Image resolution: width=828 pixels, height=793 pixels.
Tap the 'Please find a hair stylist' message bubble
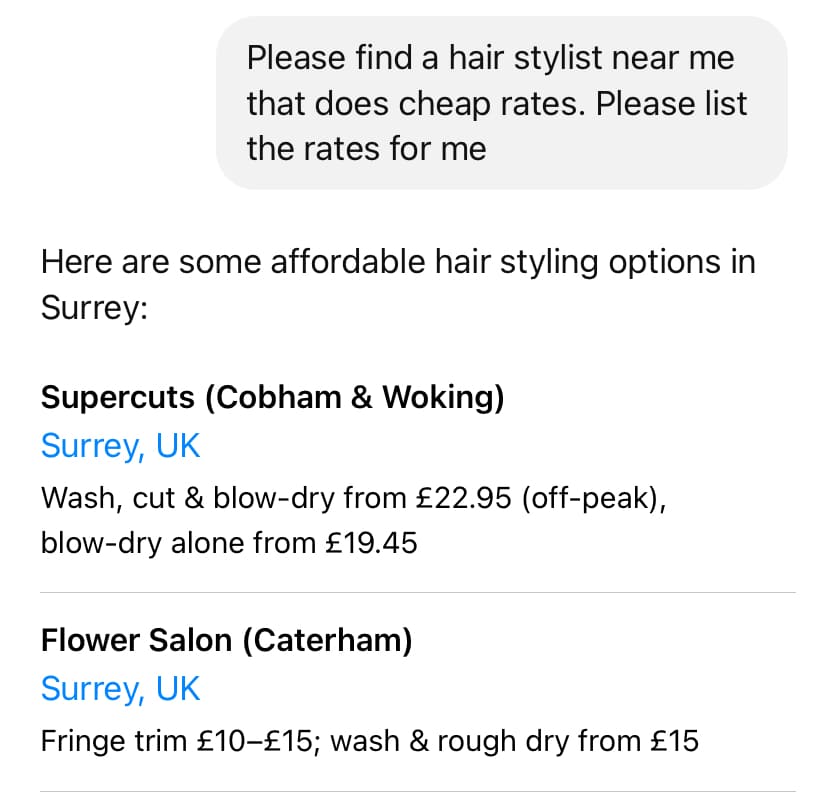pos(502,103)
